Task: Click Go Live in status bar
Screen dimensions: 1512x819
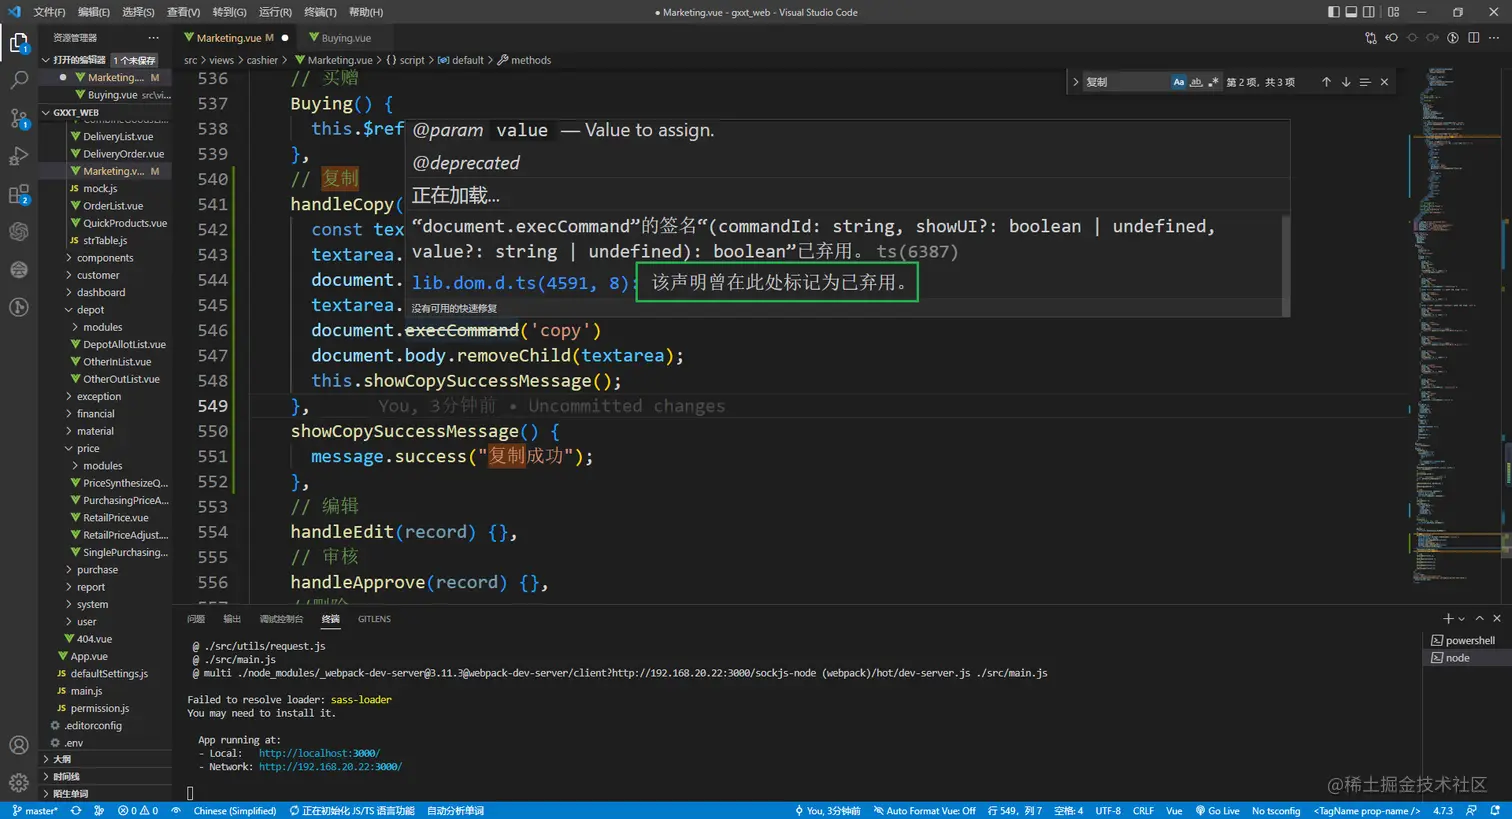Action: click(x=1217, y=811)
